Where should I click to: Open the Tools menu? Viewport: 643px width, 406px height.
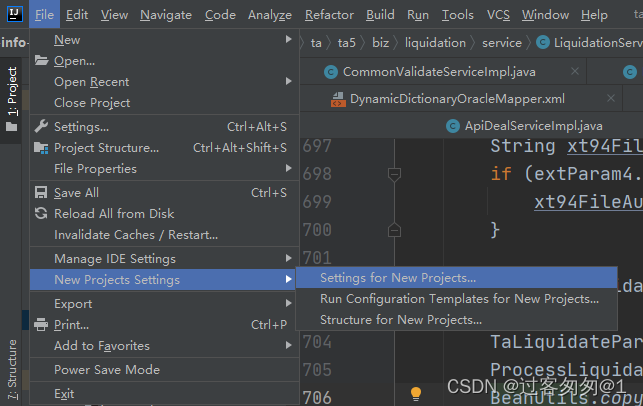(x=458, y=15)
